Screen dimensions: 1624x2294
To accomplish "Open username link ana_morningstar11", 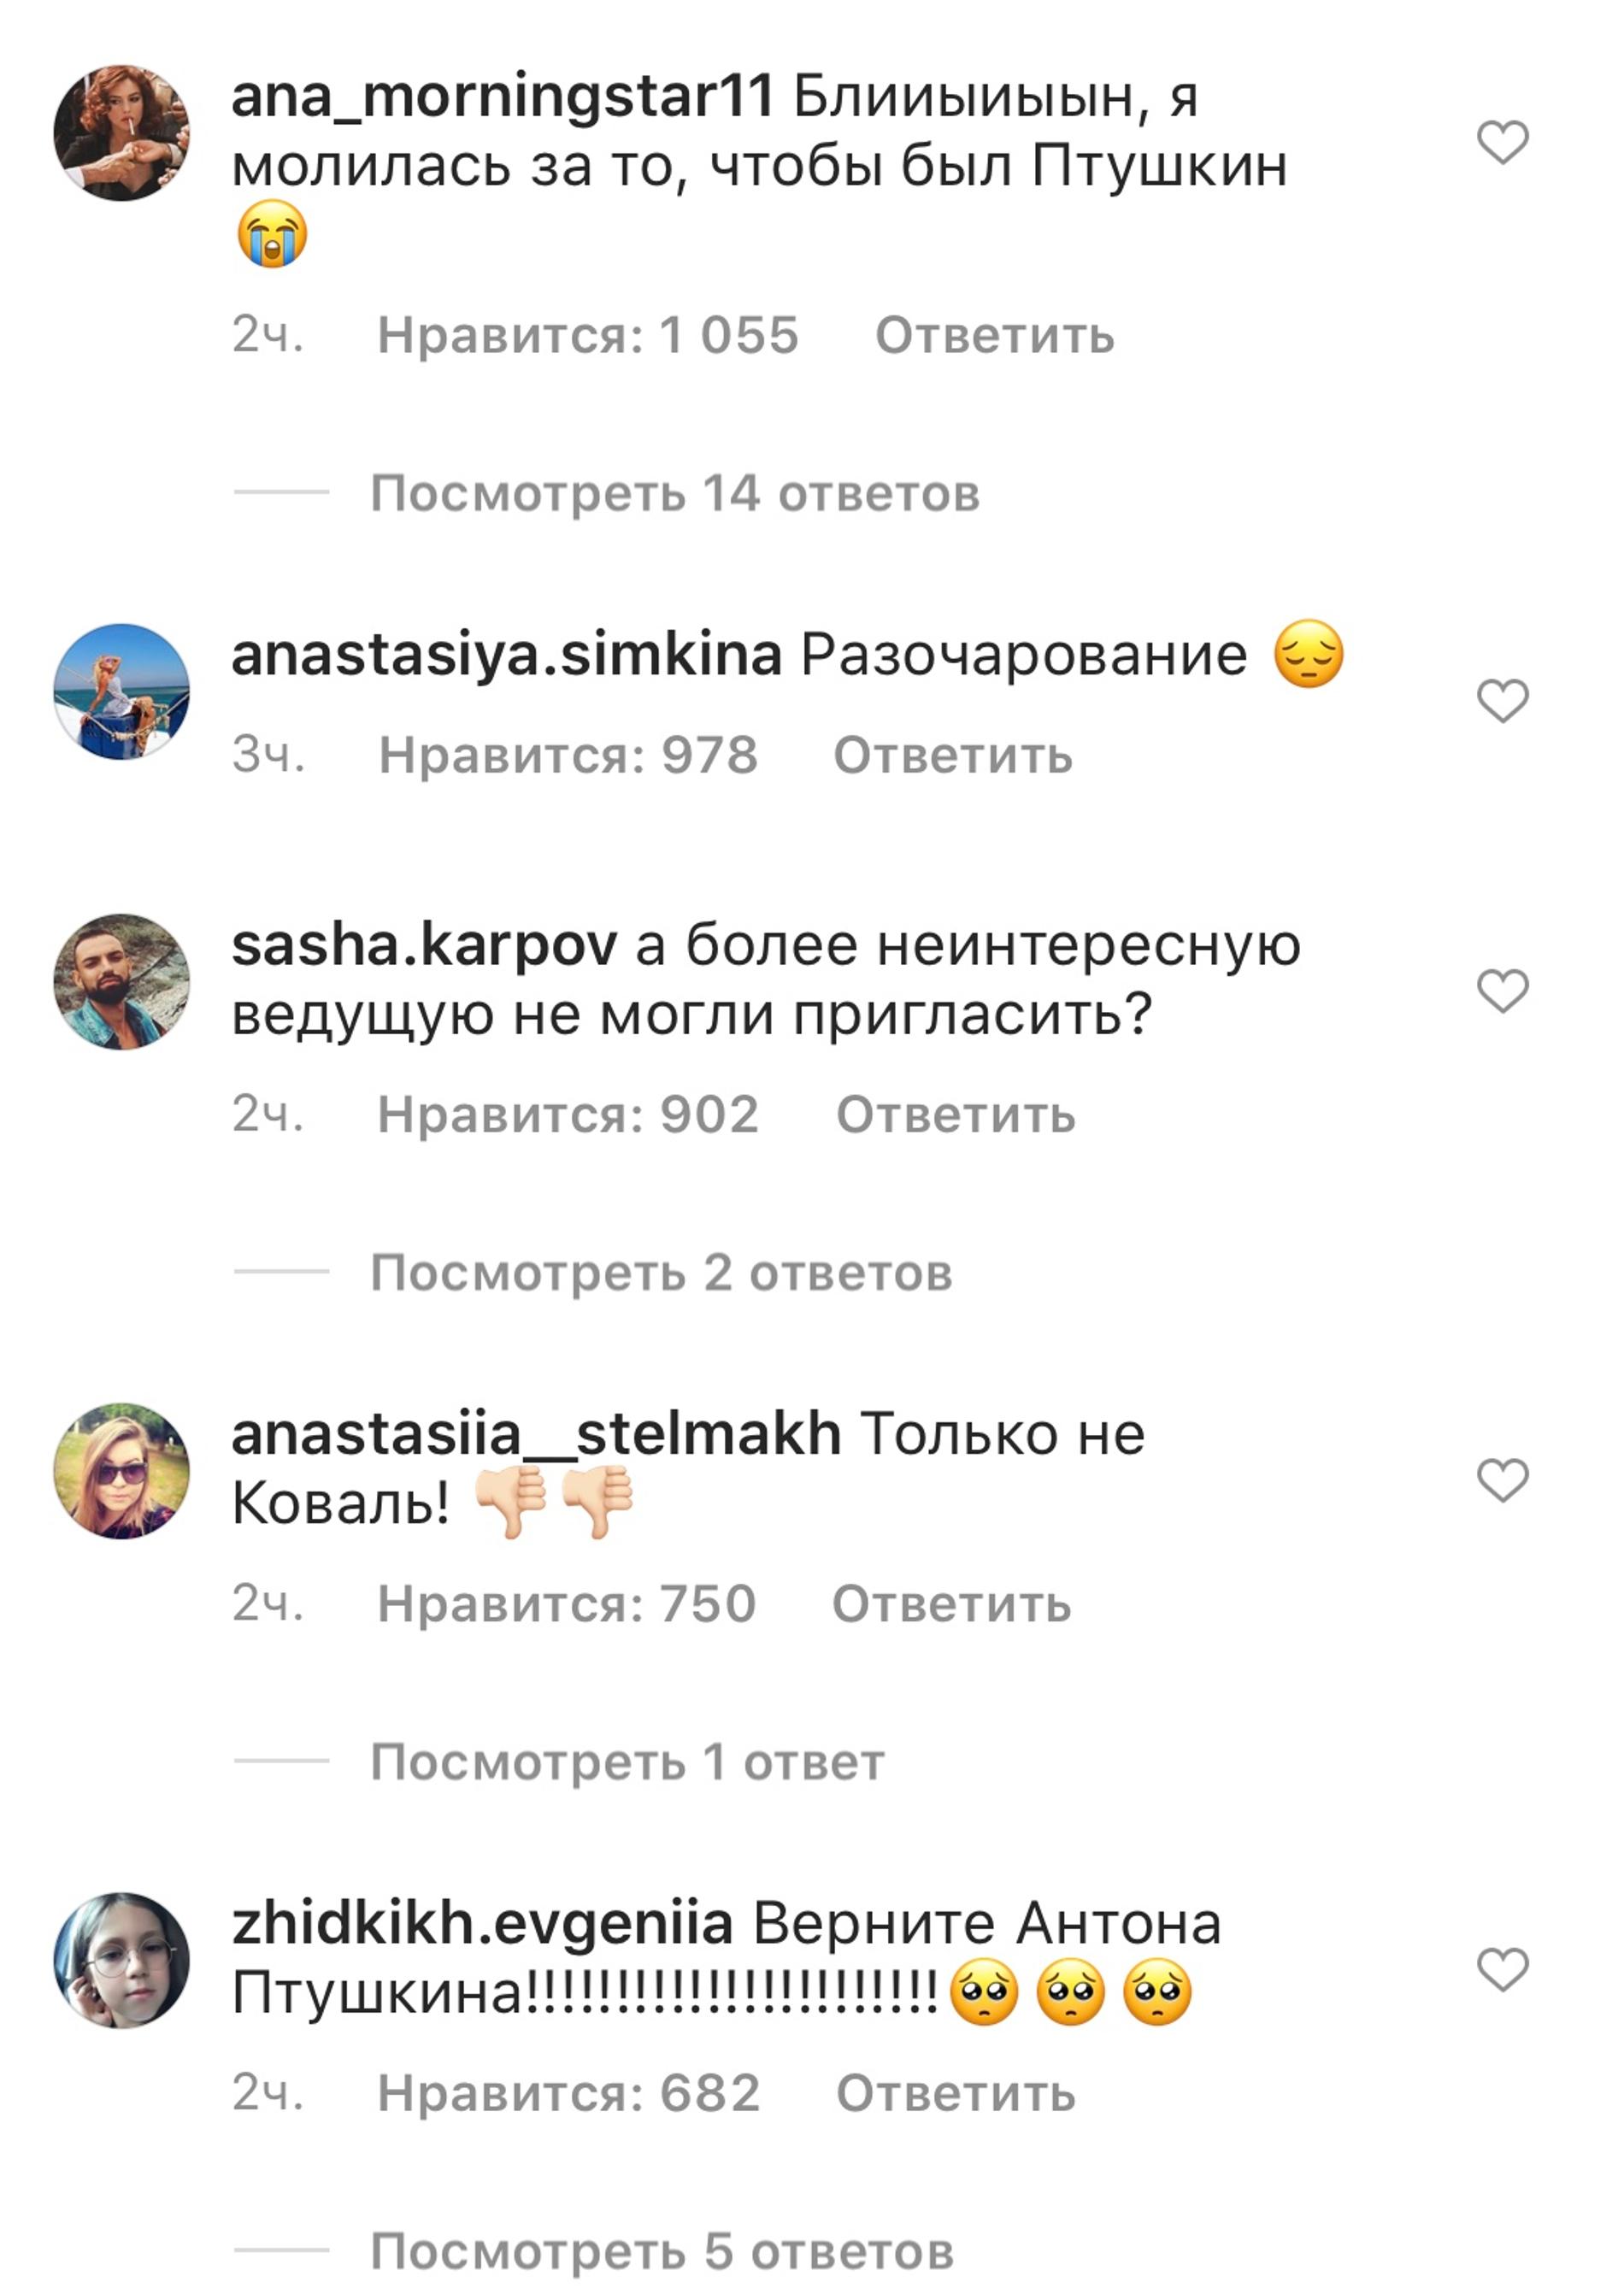I will point(502,98).
